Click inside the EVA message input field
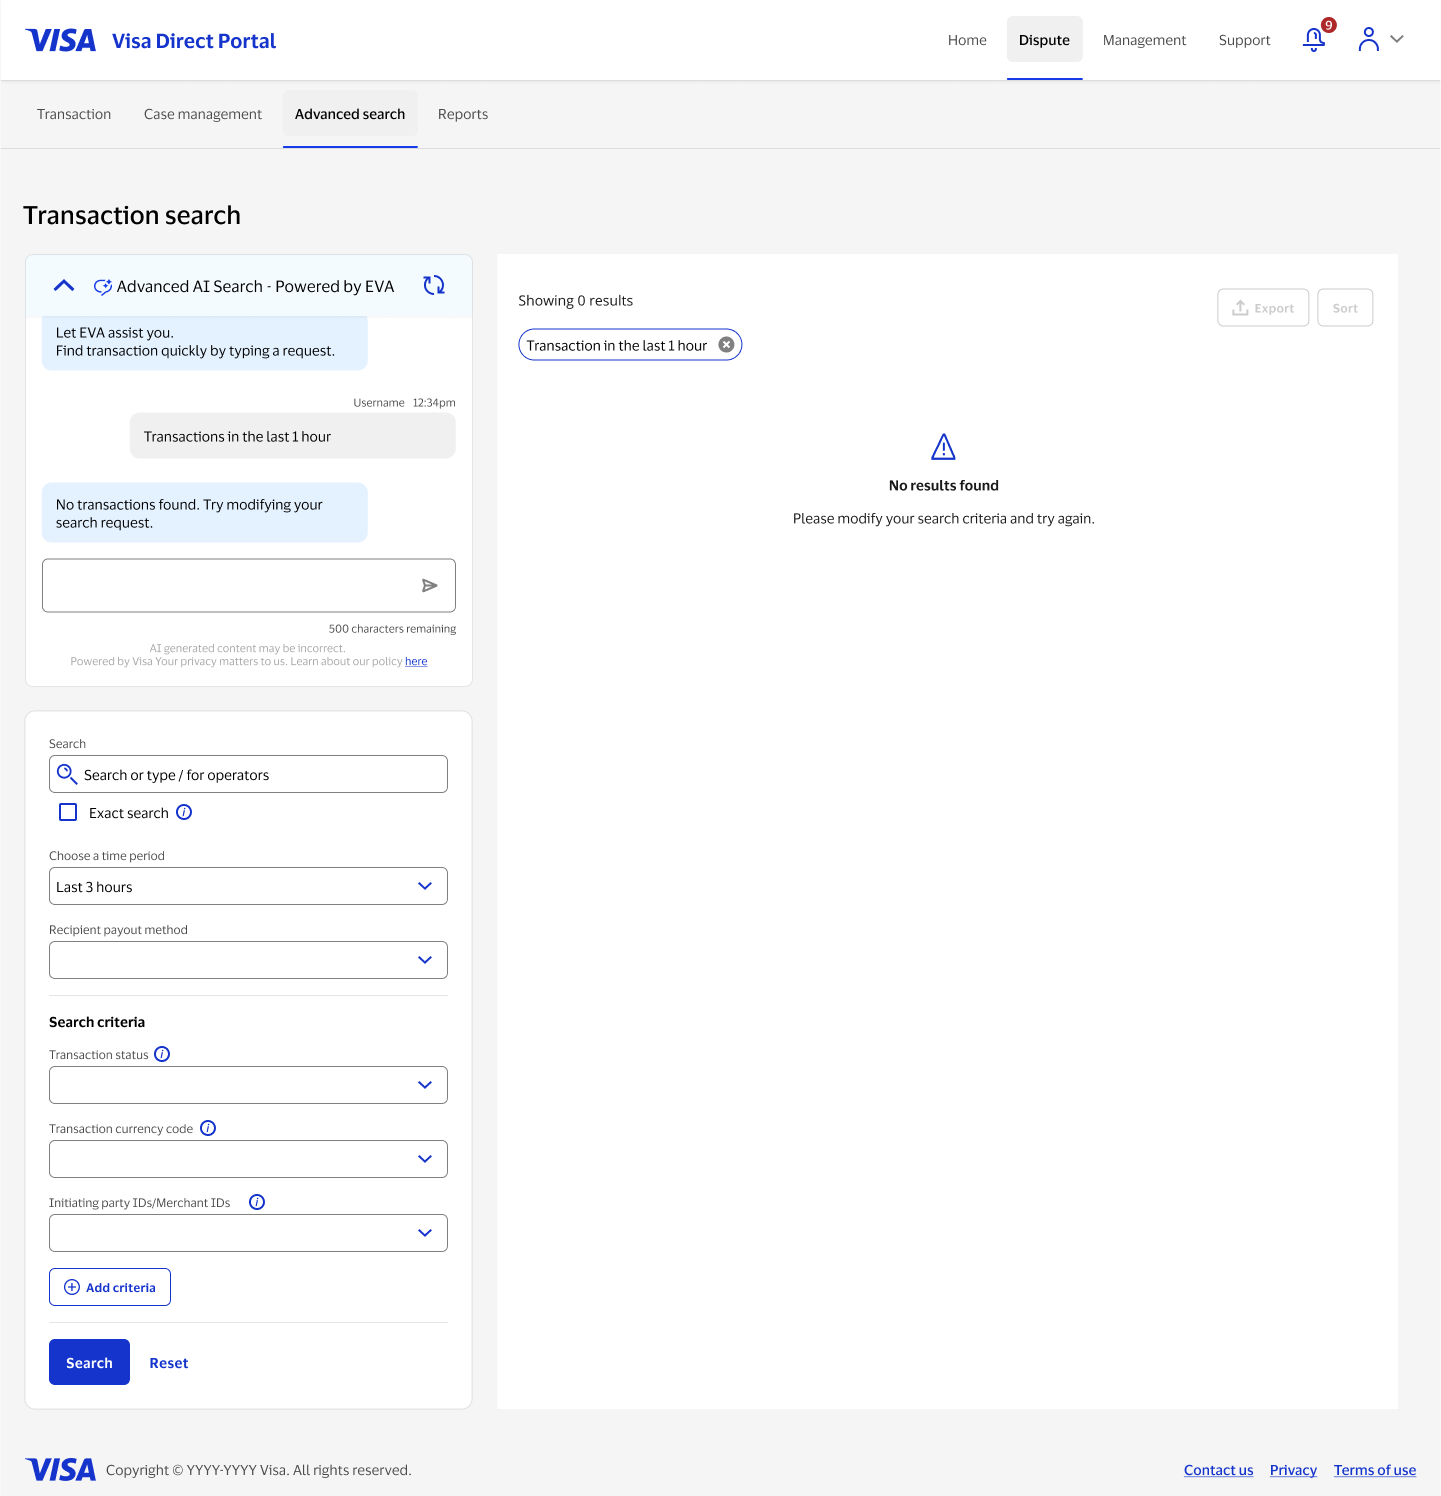The image size is (1441, 1496). click(x=230, y=585)
